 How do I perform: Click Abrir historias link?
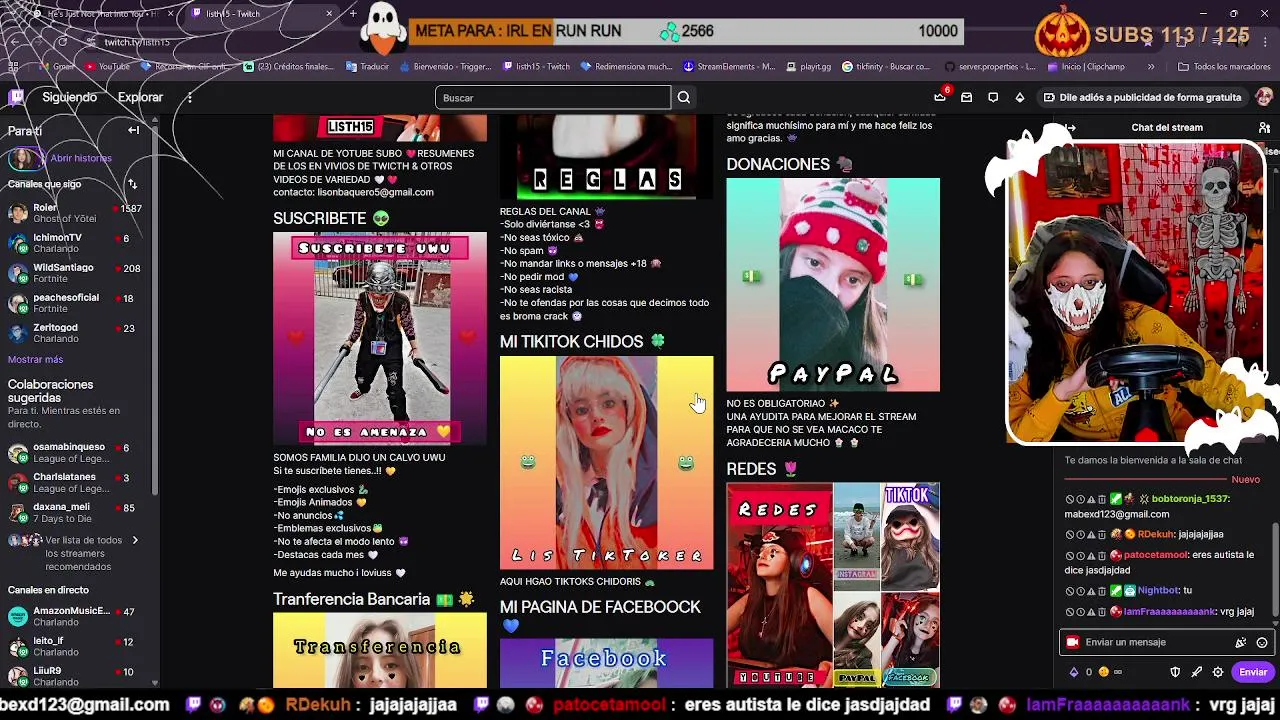(x=81, y=158)
